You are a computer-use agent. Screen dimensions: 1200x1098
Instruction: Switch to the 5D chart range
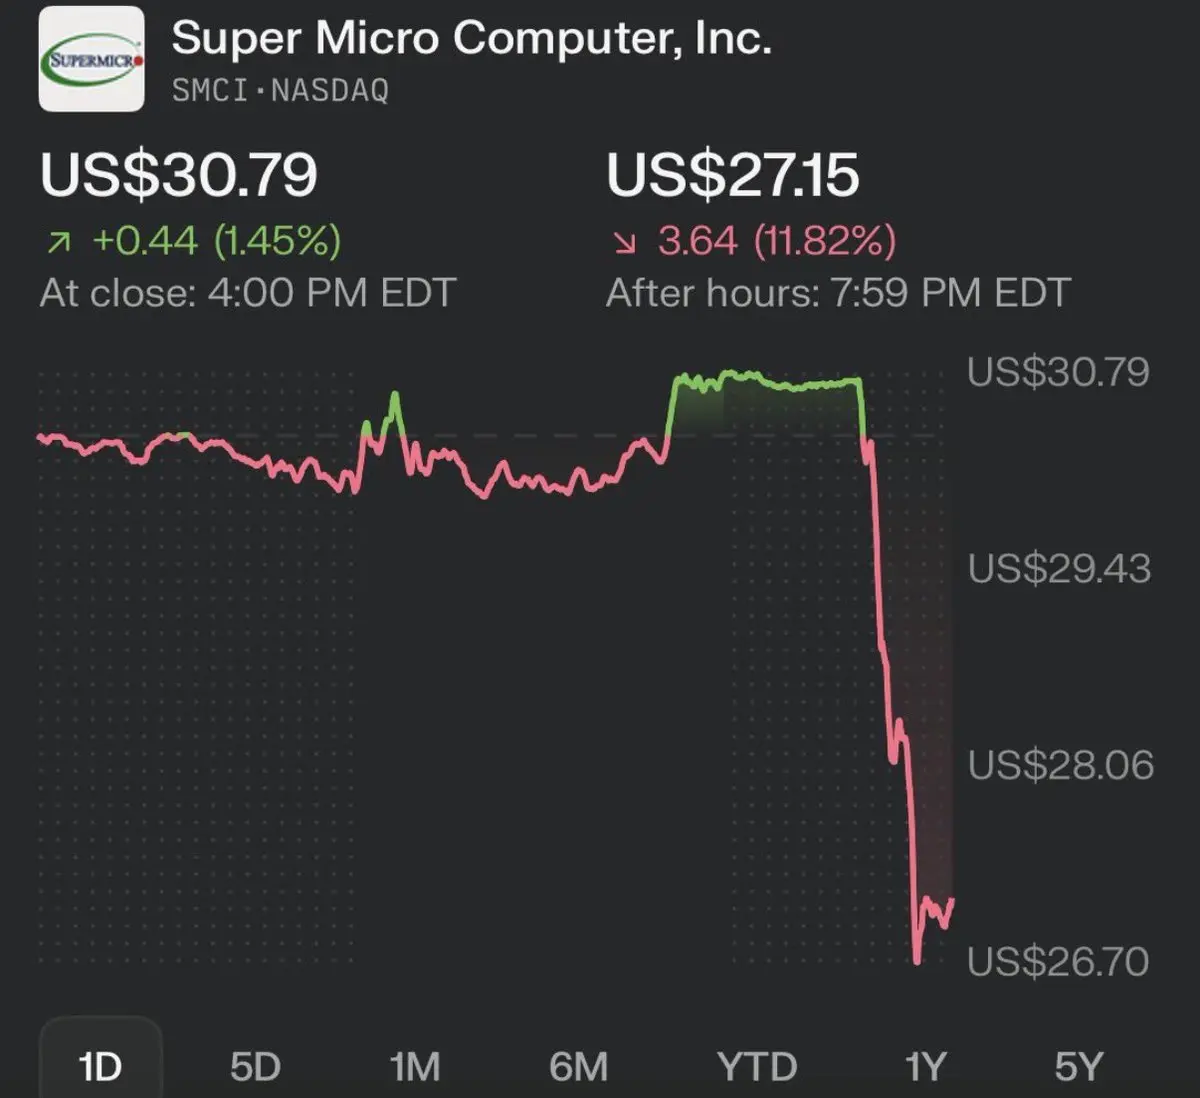pos(255,1066)
